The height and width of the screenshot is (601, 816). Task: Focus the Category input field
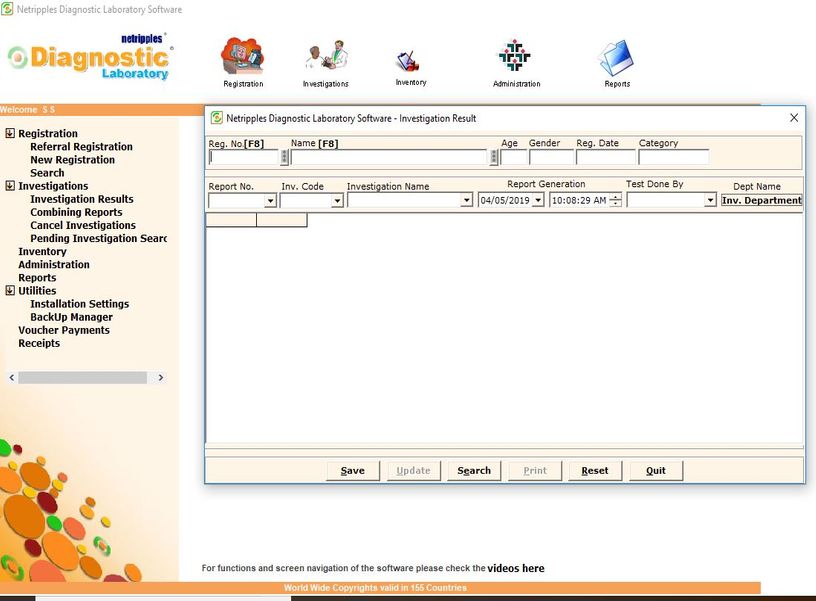pyautogui.click(x=673, y=157)
